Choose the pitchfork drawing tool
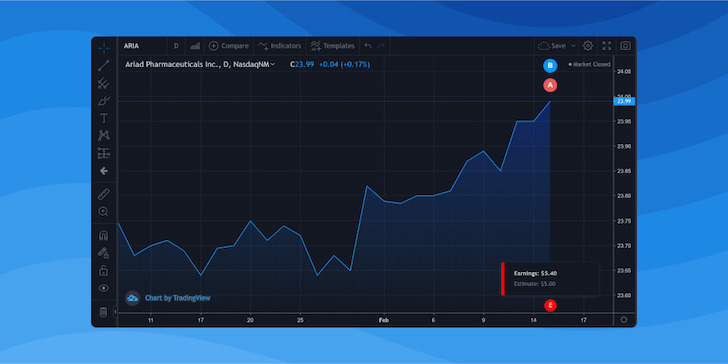This screenshot has width=728, height=364. click(104, 83)
